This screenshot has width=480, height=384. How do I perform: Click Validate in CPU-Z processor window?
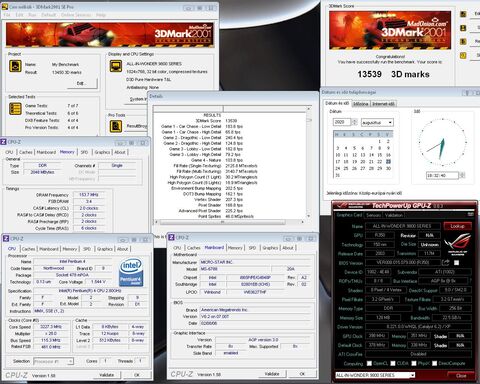click(x=106, y=375)
